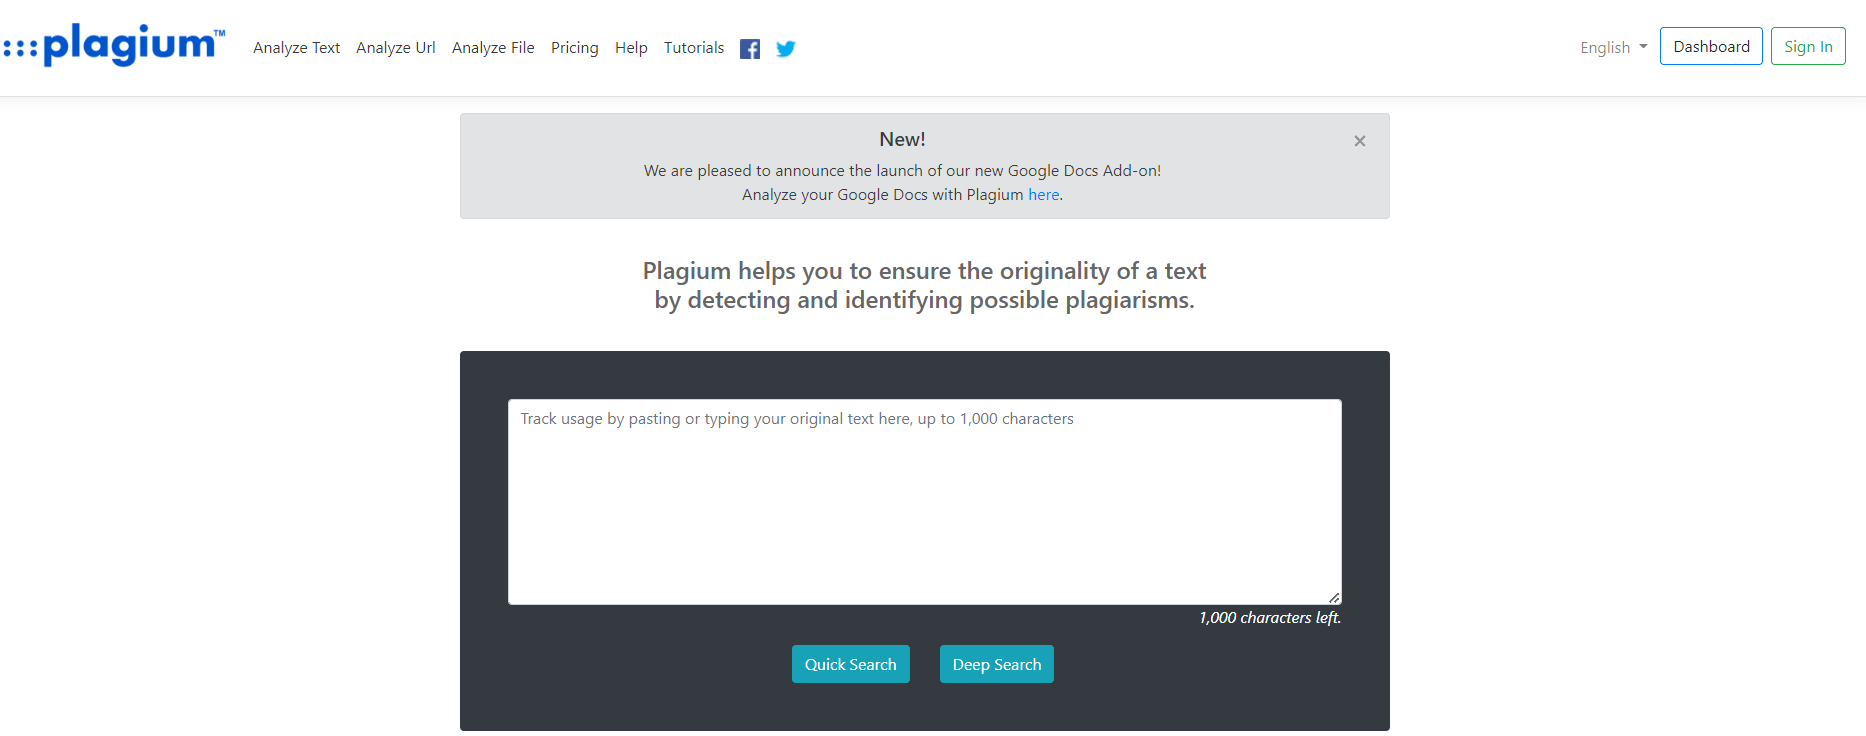1866x736 pixels.
Task: Open the Help page
Action: pos(631,47)
